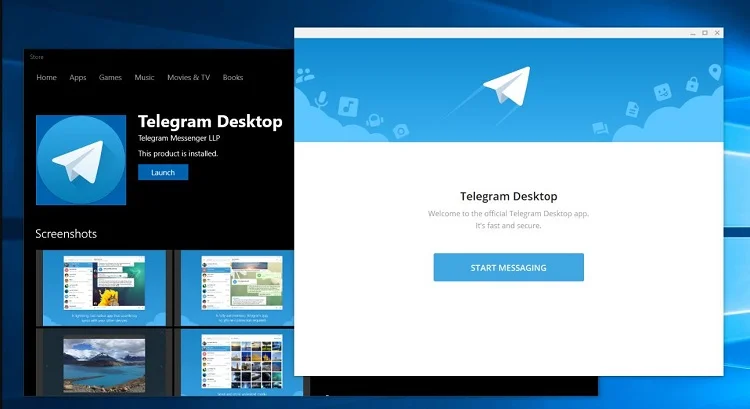Launch Telegram Desktop from the Store
750x409 pixels.
[x=163, y=172]
